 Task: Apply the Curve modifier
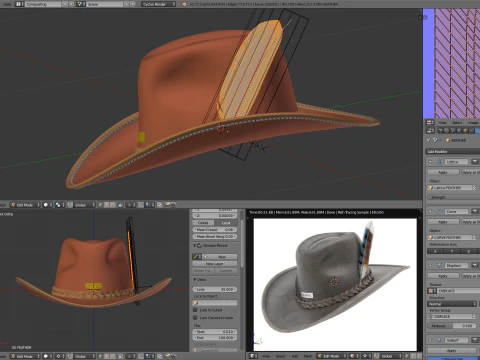point(443,222)
